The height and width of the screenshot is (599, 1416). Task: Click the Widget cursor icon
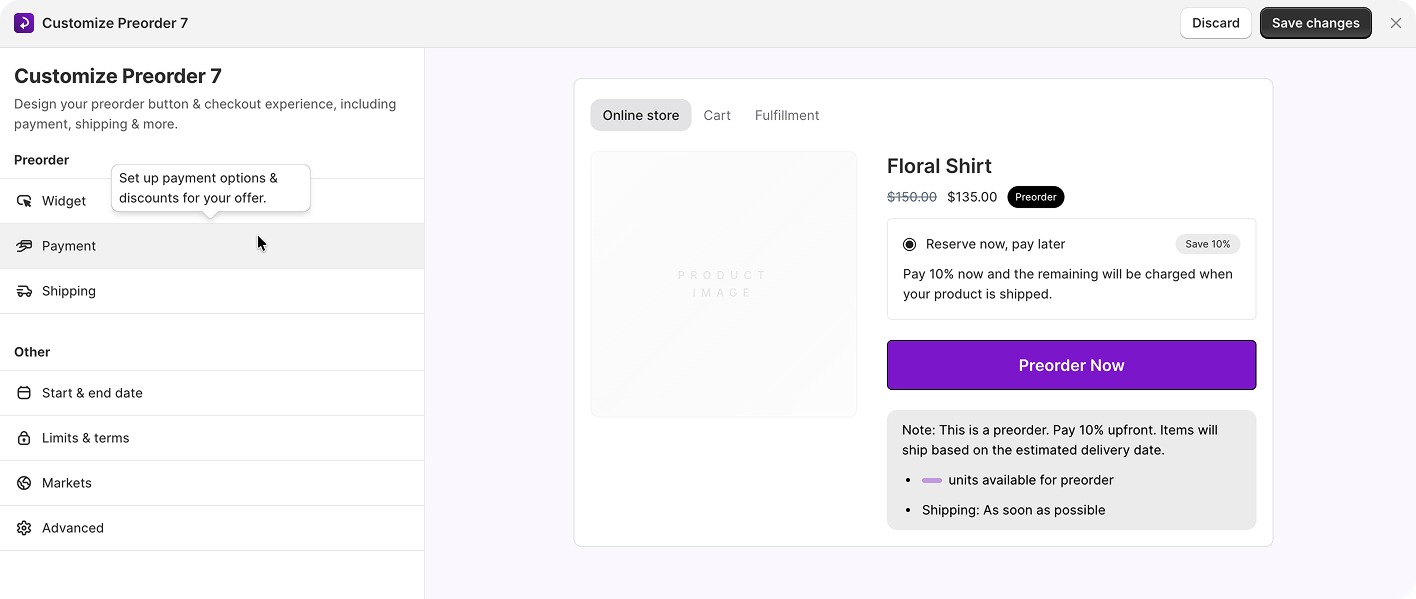pyautogui.click(x=24, y=201)
